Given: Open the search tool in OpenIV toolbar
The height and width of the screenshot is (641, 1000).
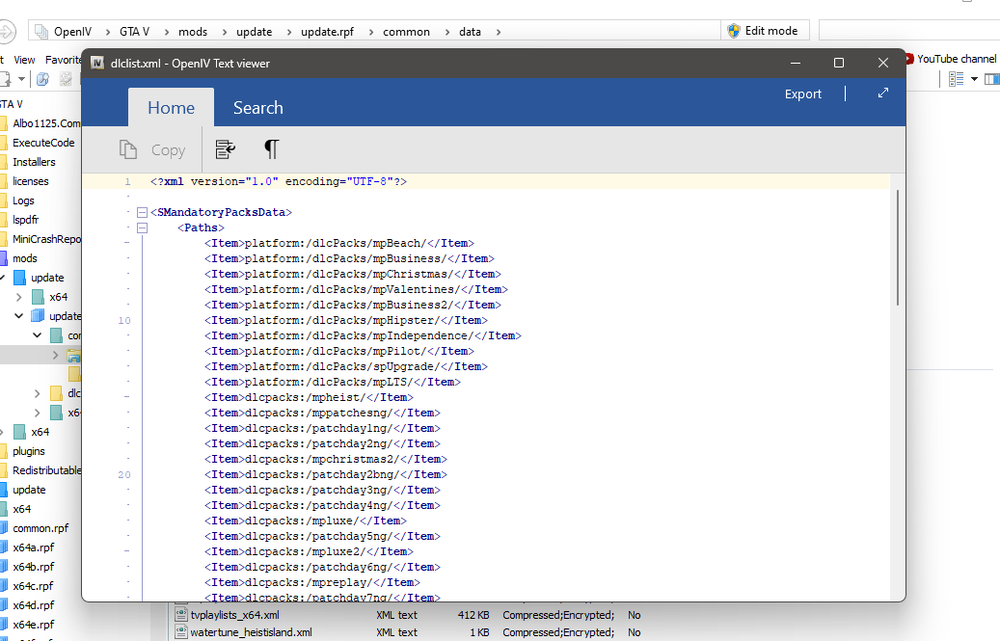Looking at the screenshot, I should [42, 78].
